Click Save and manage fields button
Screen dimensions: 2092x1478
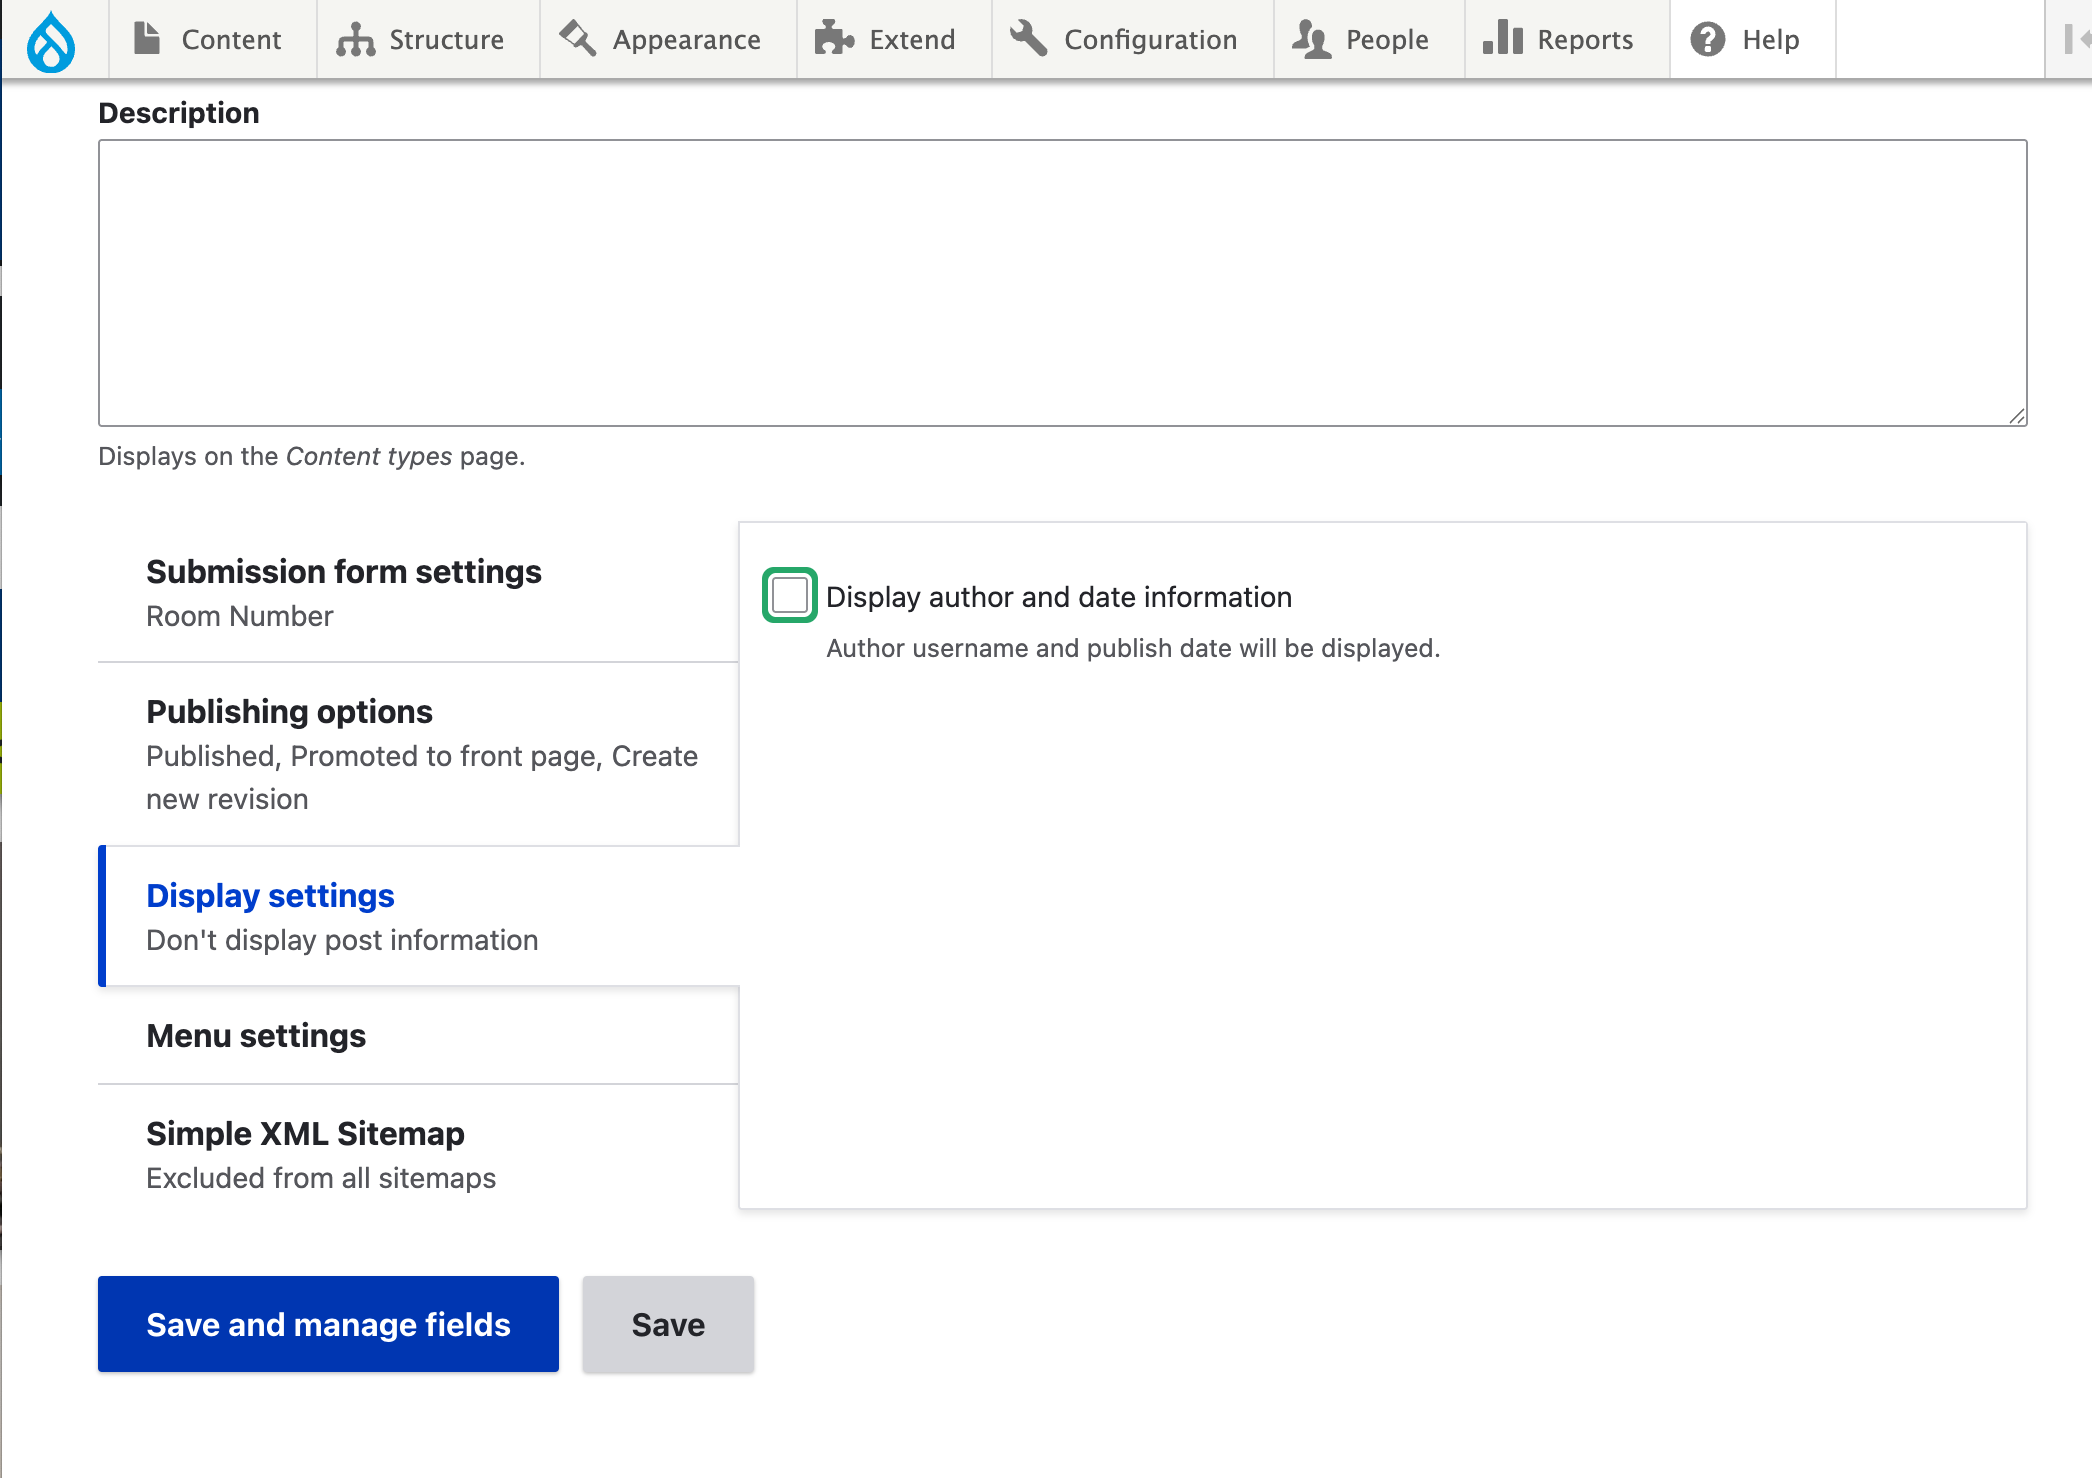click(328, 1324)
